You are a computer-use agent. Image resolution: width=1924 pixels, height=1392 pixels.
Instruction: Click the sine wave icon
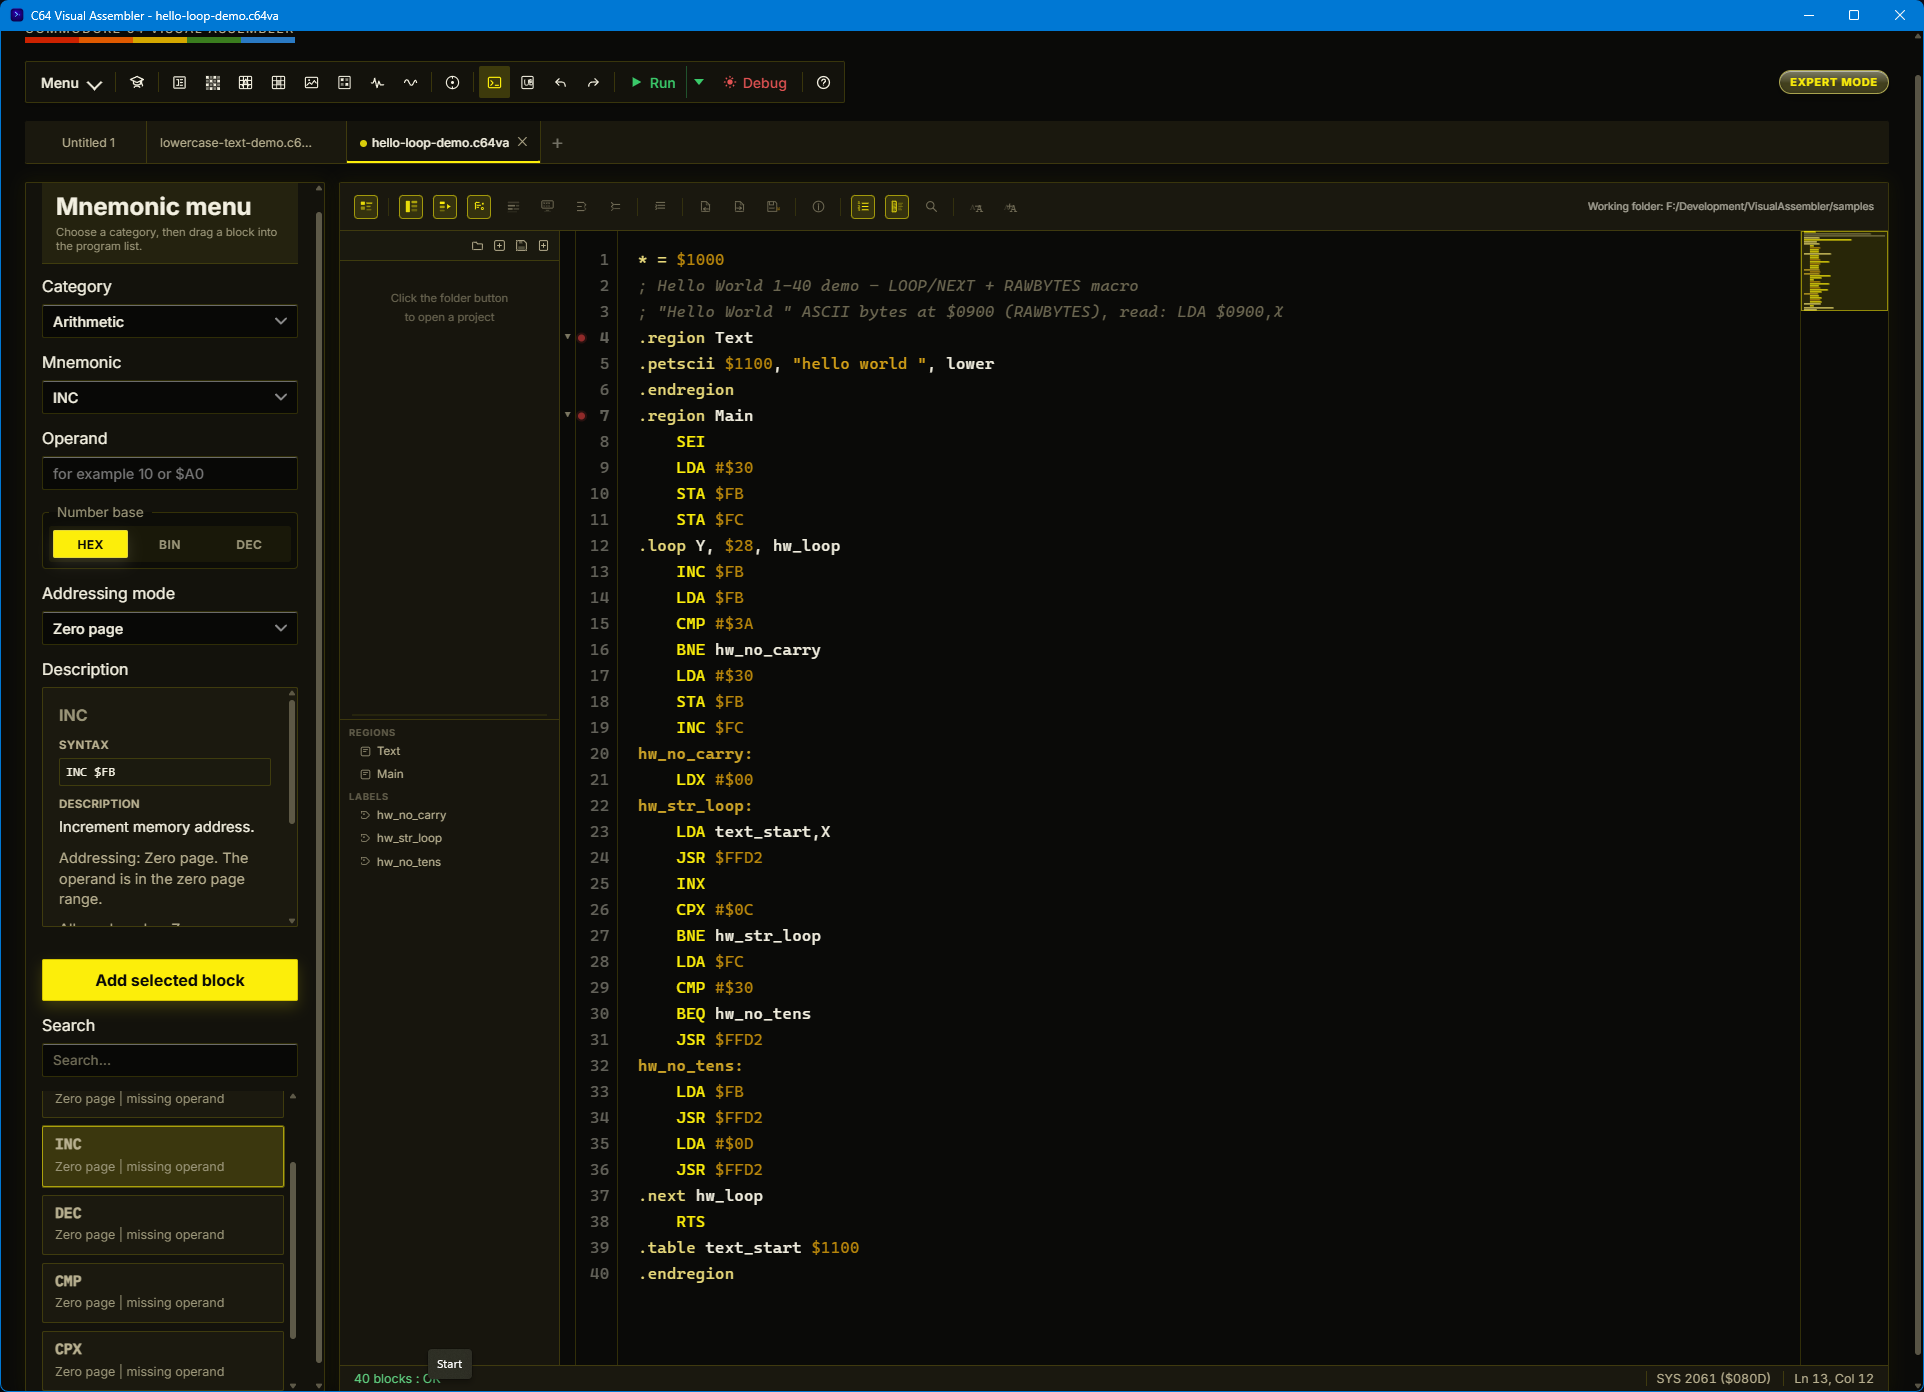(x=410, y=83)
